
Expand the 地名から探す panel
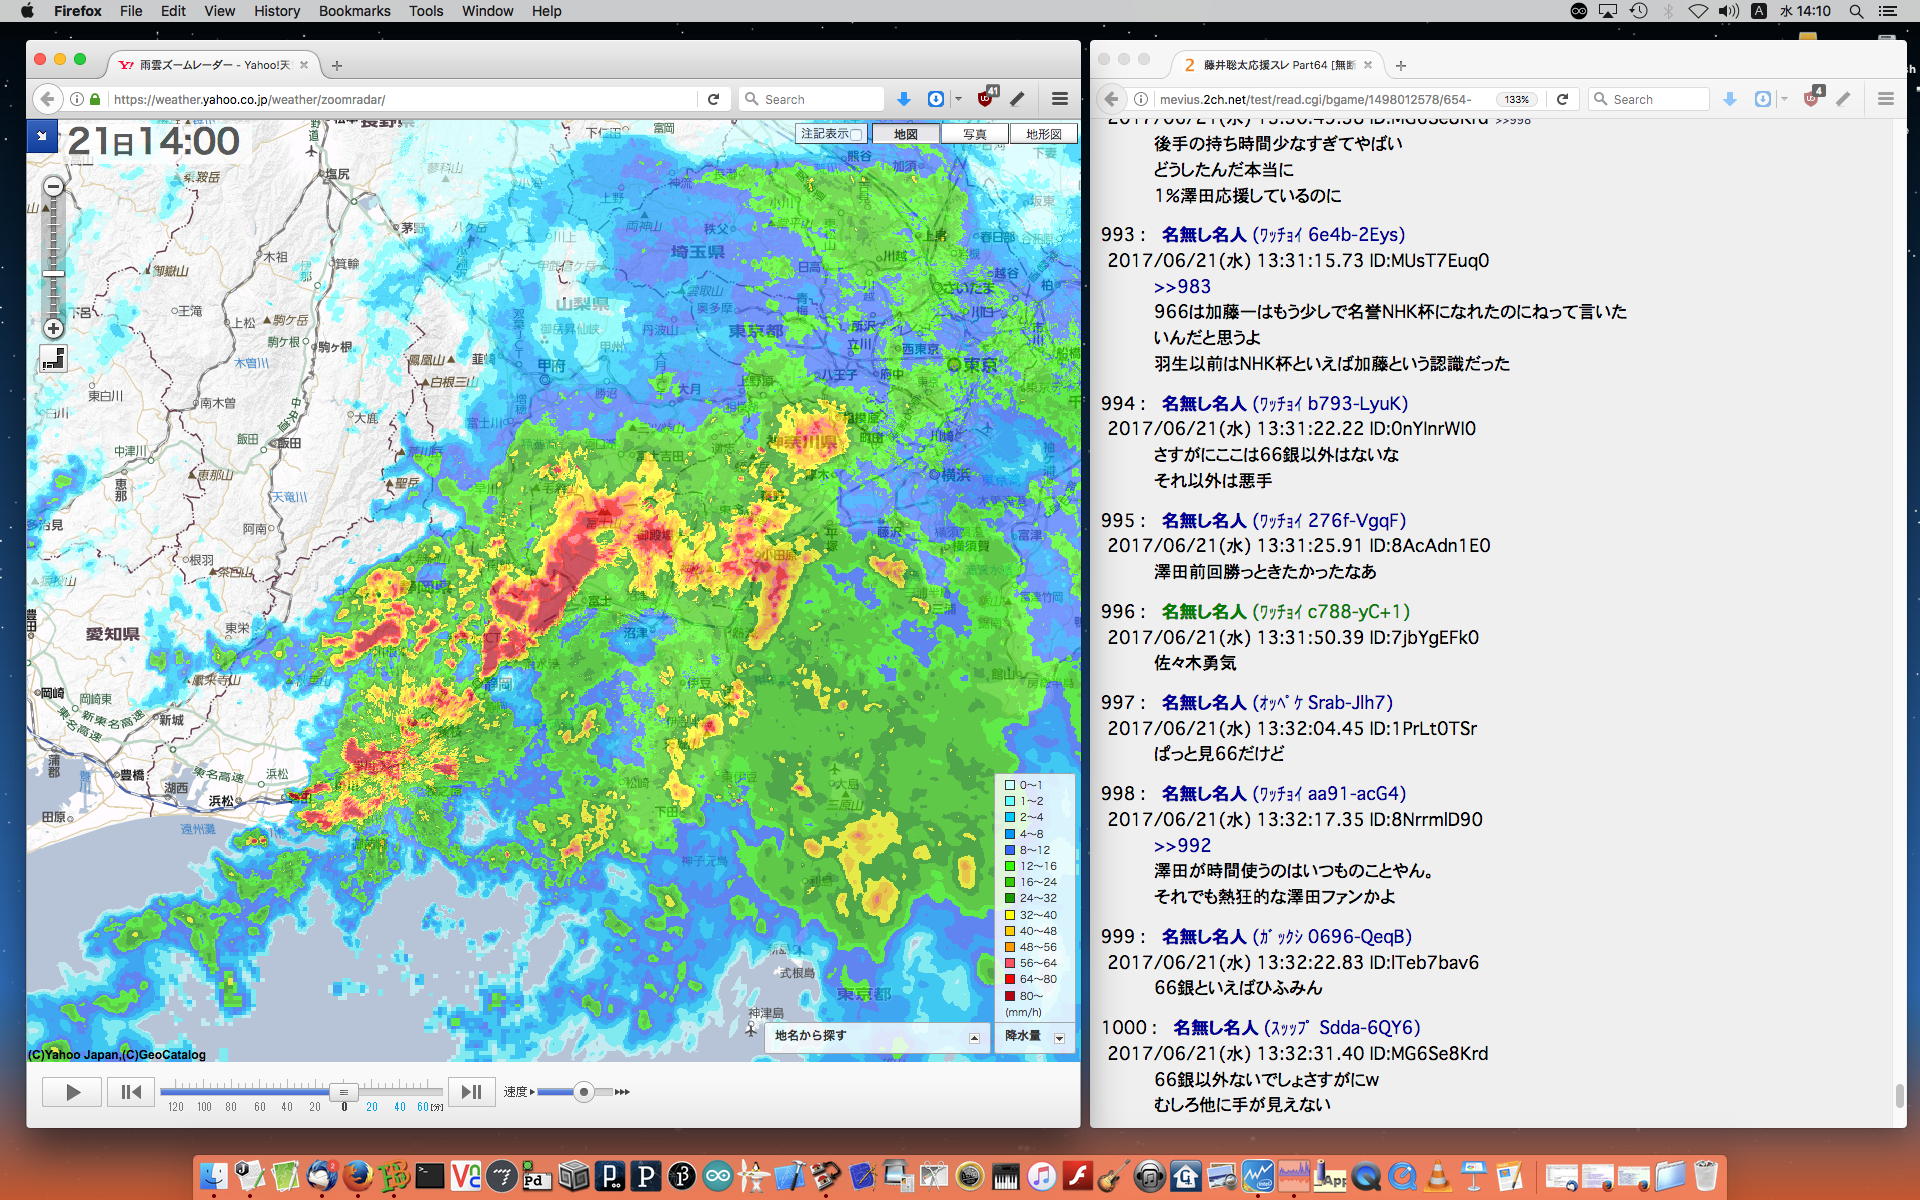click(x=974, y=1038)
